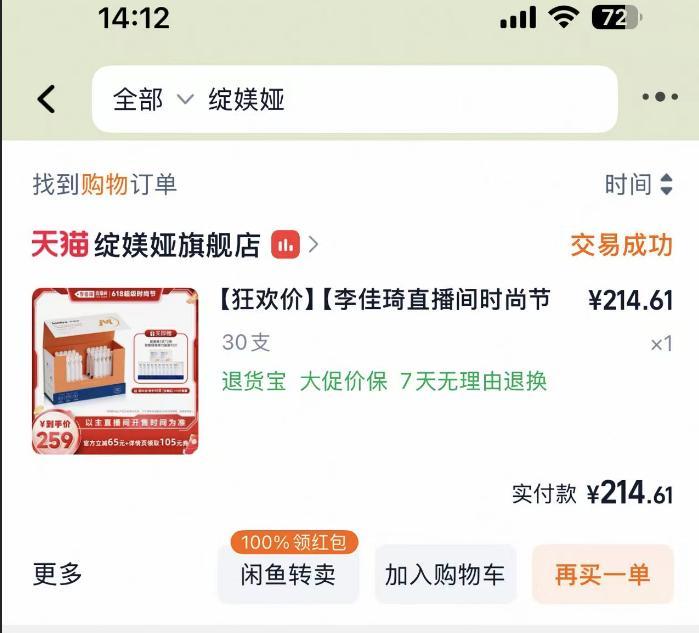Viewport: 699px width, 633px height.
Task: Open the three-dot more options menu
Action: pyautogui.click(x=660, y=96)
